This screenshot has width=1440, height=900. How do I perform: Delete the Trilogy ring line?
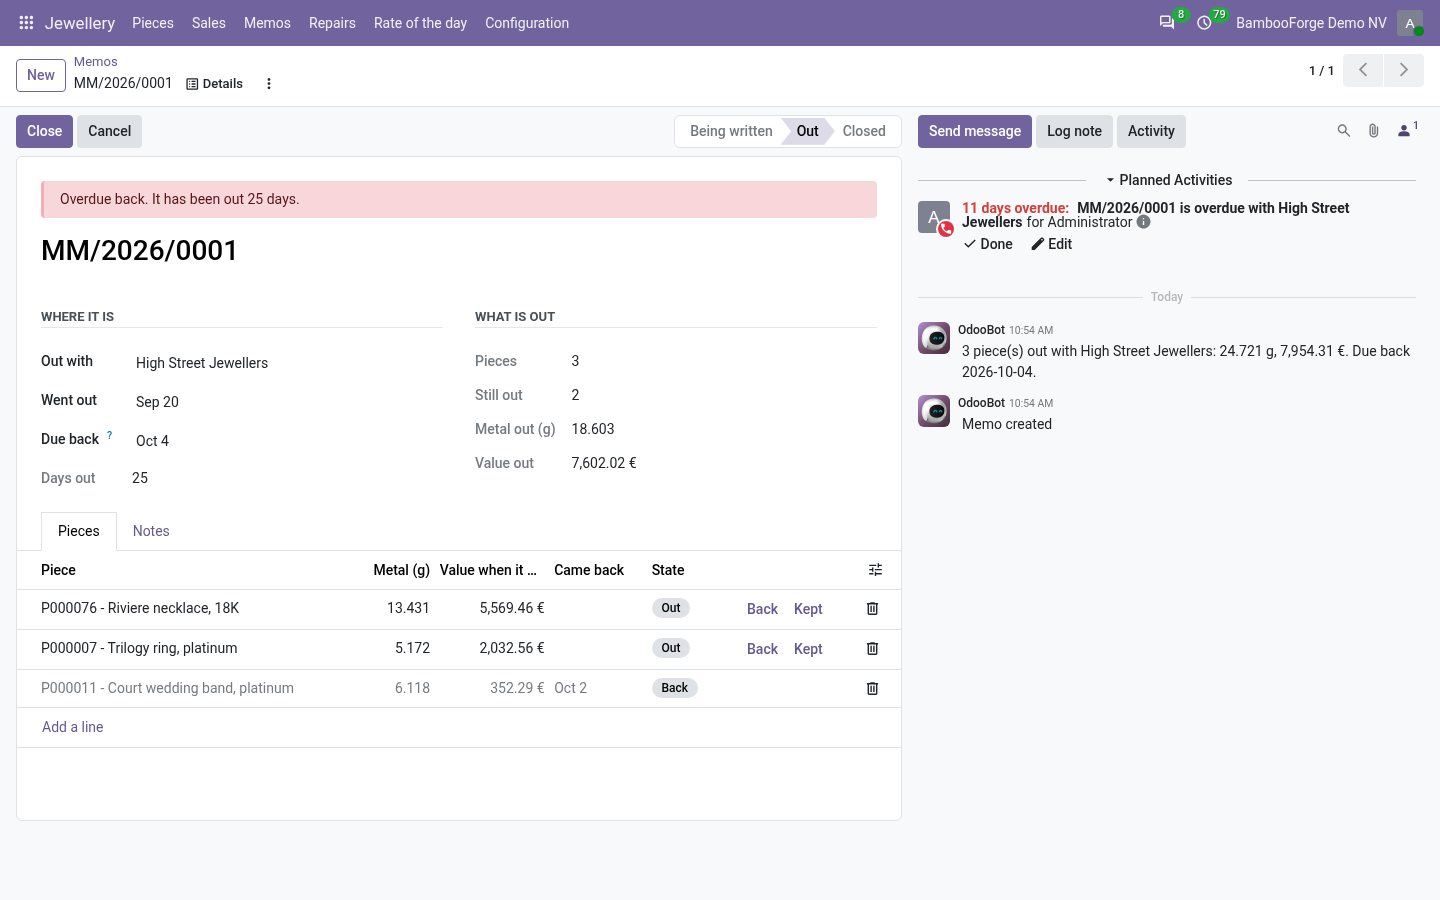(x=872, y=649)
